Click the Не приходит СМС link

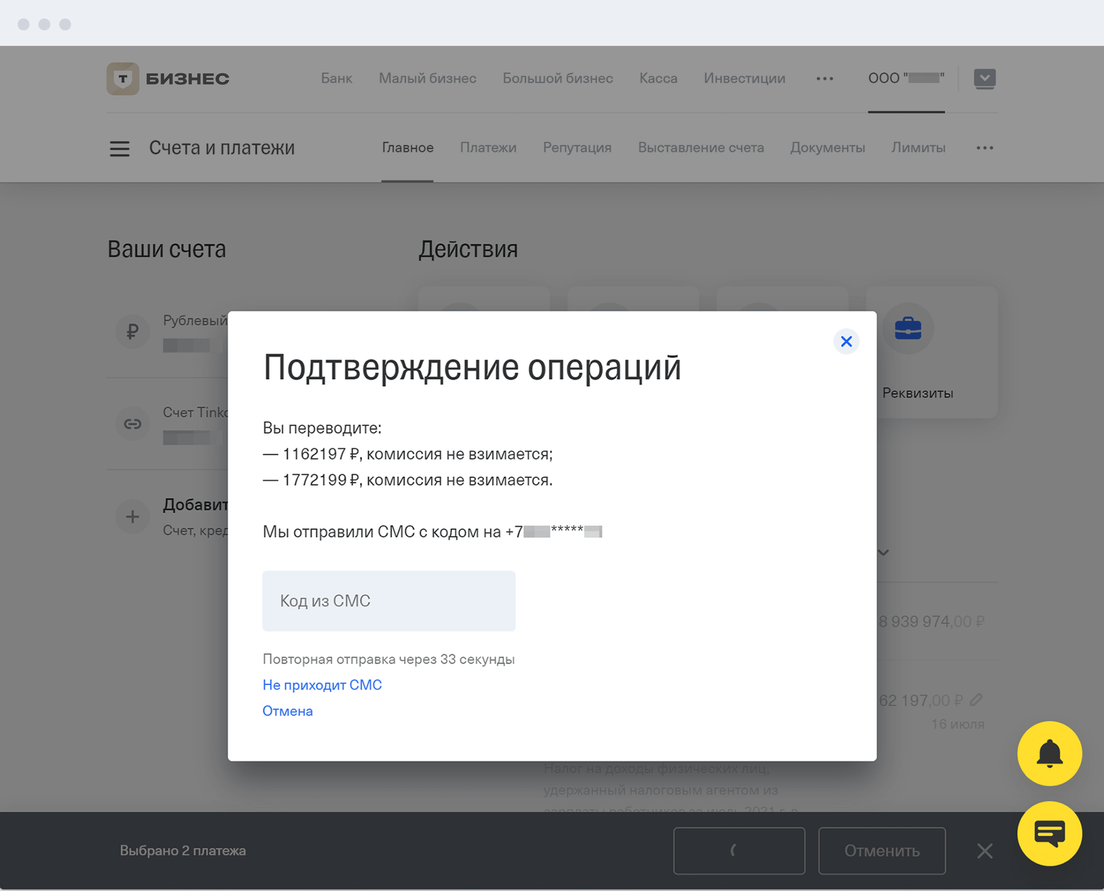point(322,685)
